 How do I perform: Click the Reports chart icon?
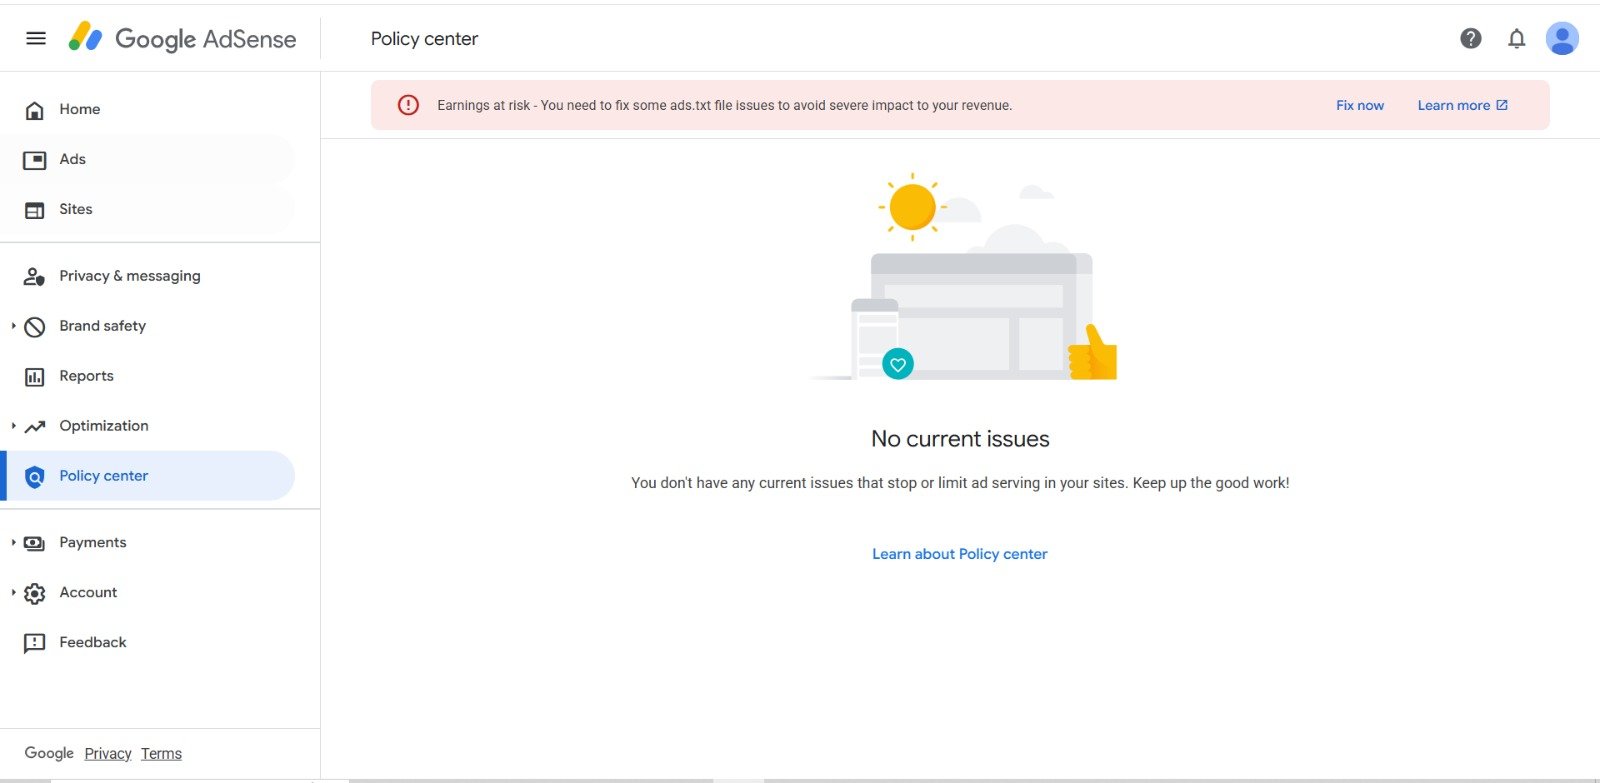click(35, 377)
